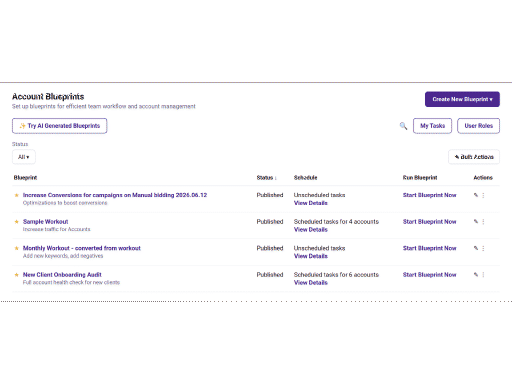Click the Run Blueprint column header
Viewport: 512px width, 384px height.
[x=420, y=178]
